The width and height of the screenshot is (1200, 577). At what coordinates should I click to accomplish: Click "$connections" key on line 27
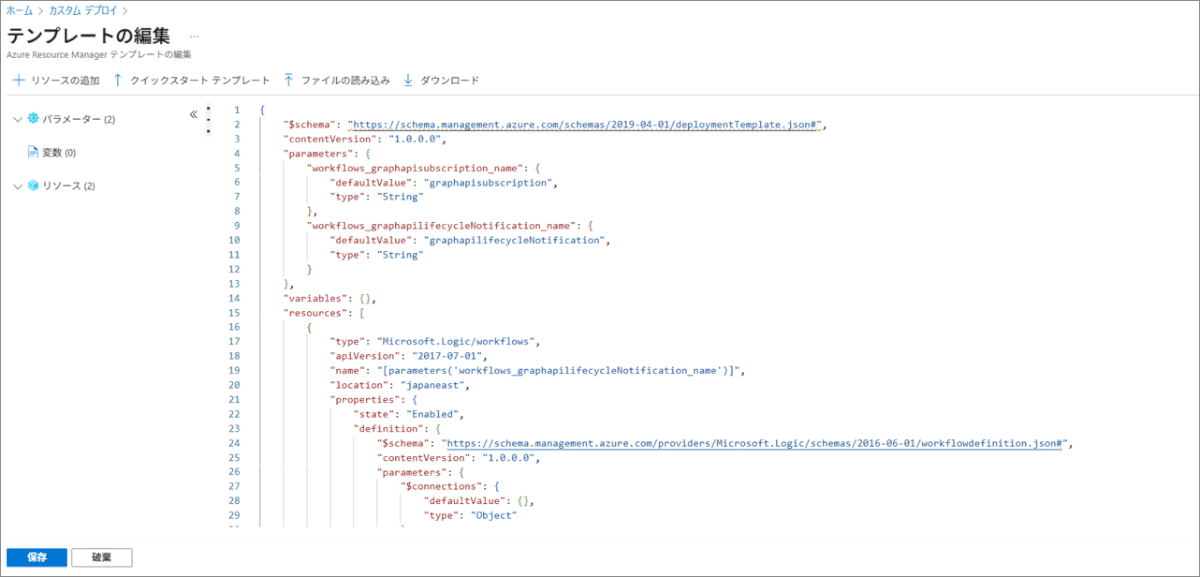pyautogui.click(x=442, y=487)
